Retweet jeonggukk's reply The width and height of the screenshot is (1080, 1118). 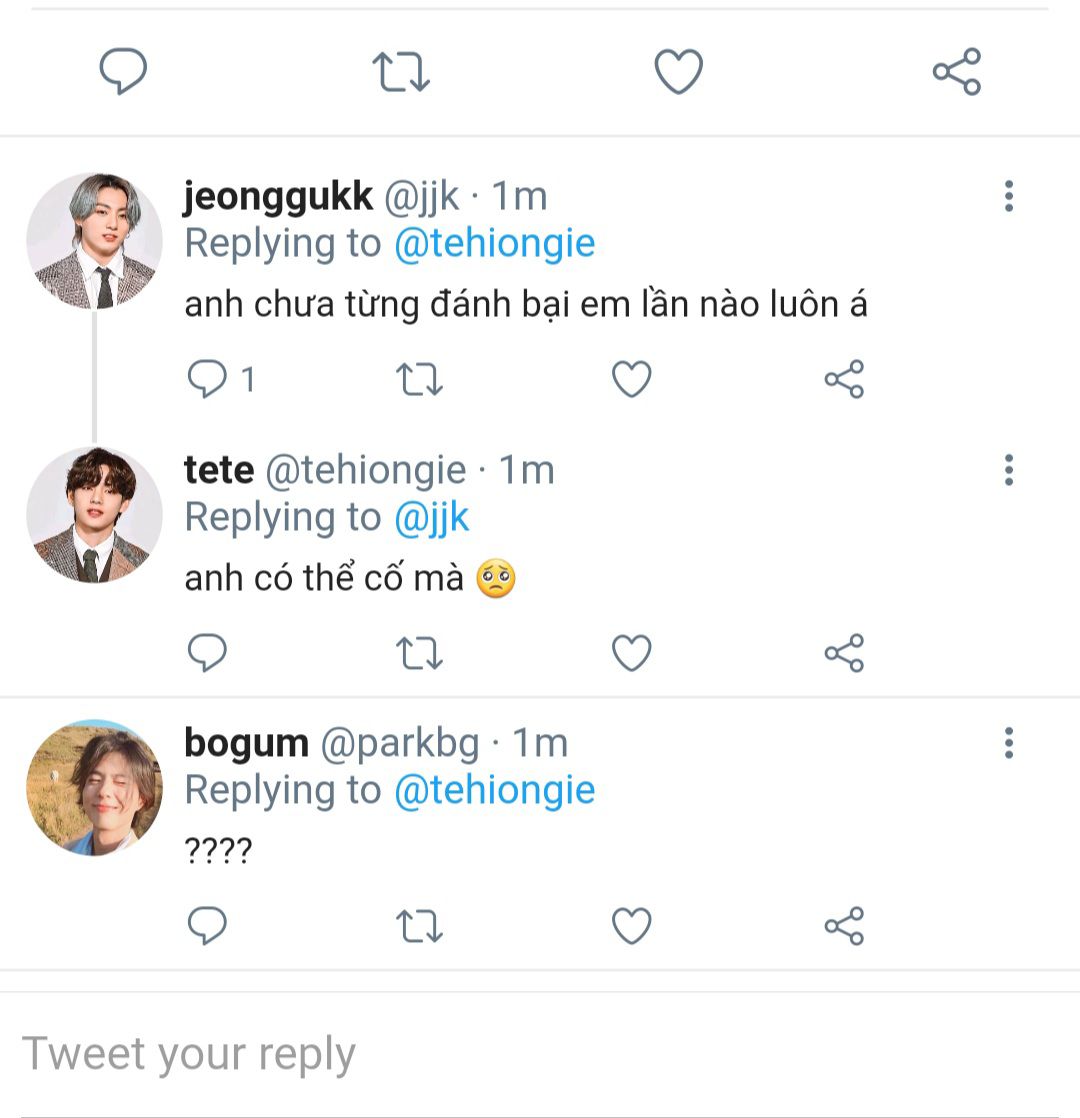pos(420,380)
